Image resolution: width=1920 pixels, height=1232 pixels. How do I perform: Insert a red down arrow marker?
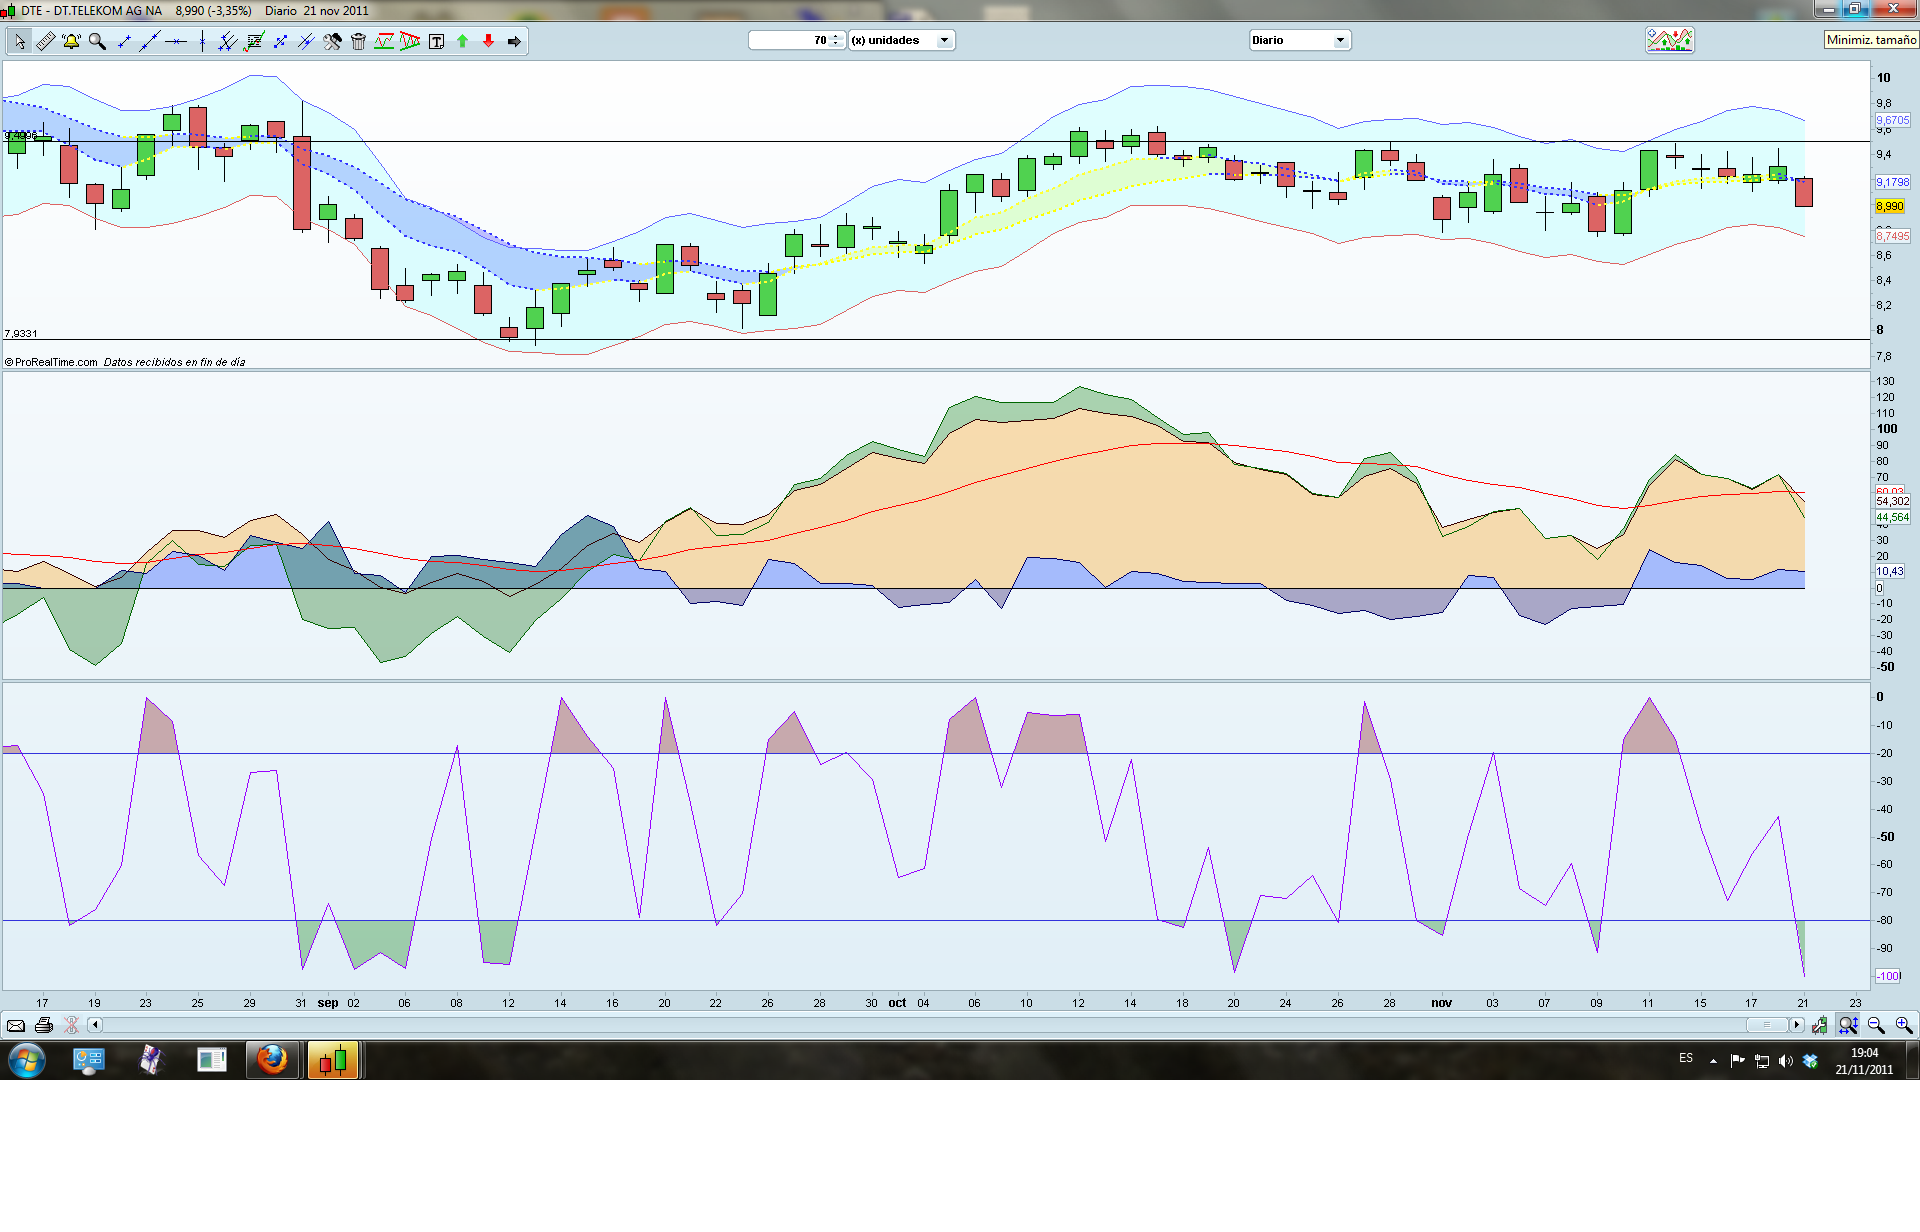click(488, 41)
